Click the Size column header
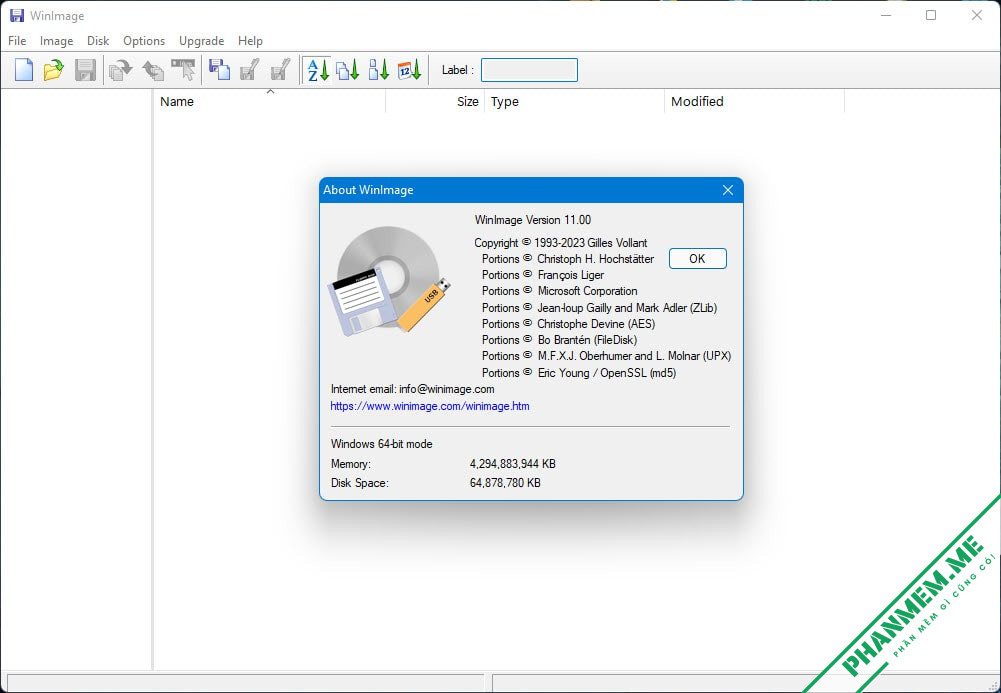The width and height of the screenshot is (1001, 693). tap(435, 101)
